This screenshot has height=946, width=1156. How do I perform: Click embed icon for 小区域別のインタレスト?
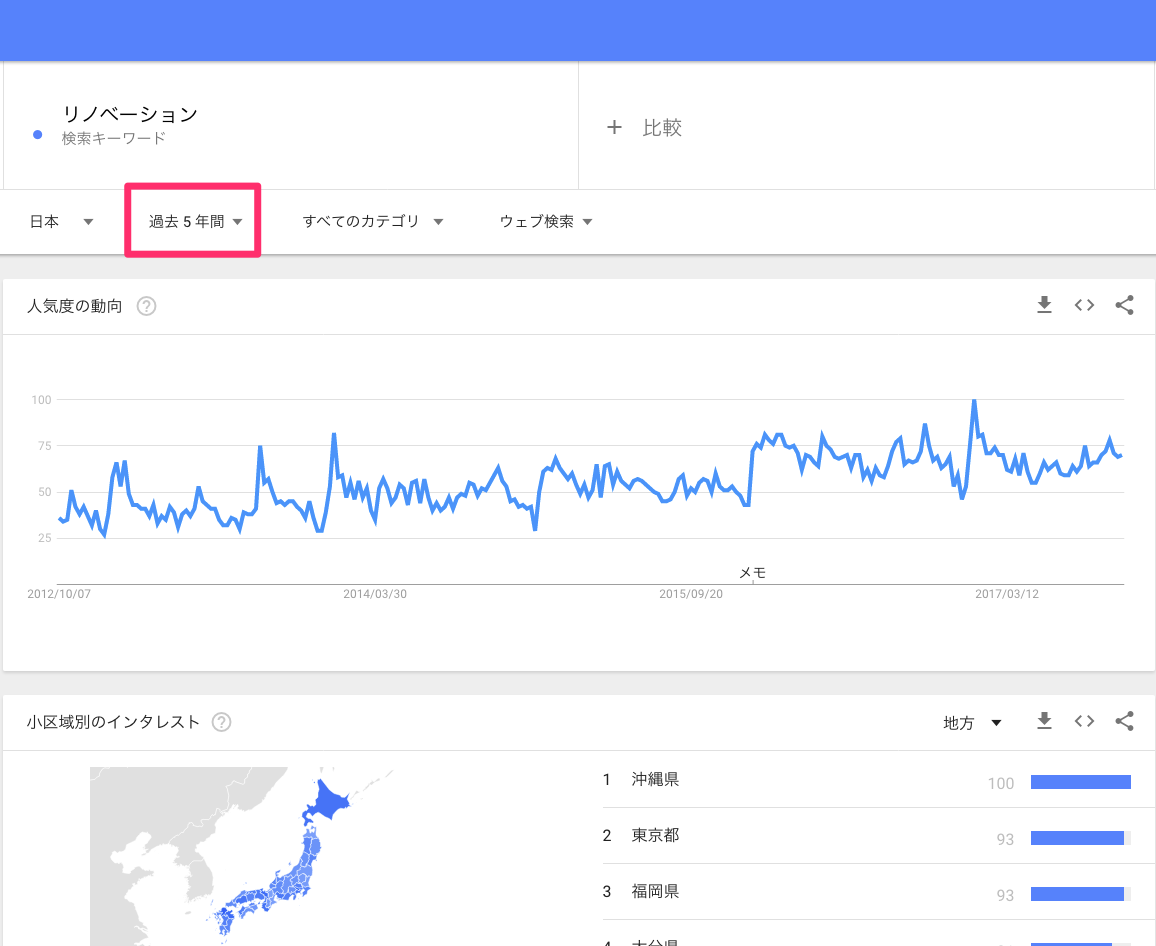click(x=1084, y=721)
